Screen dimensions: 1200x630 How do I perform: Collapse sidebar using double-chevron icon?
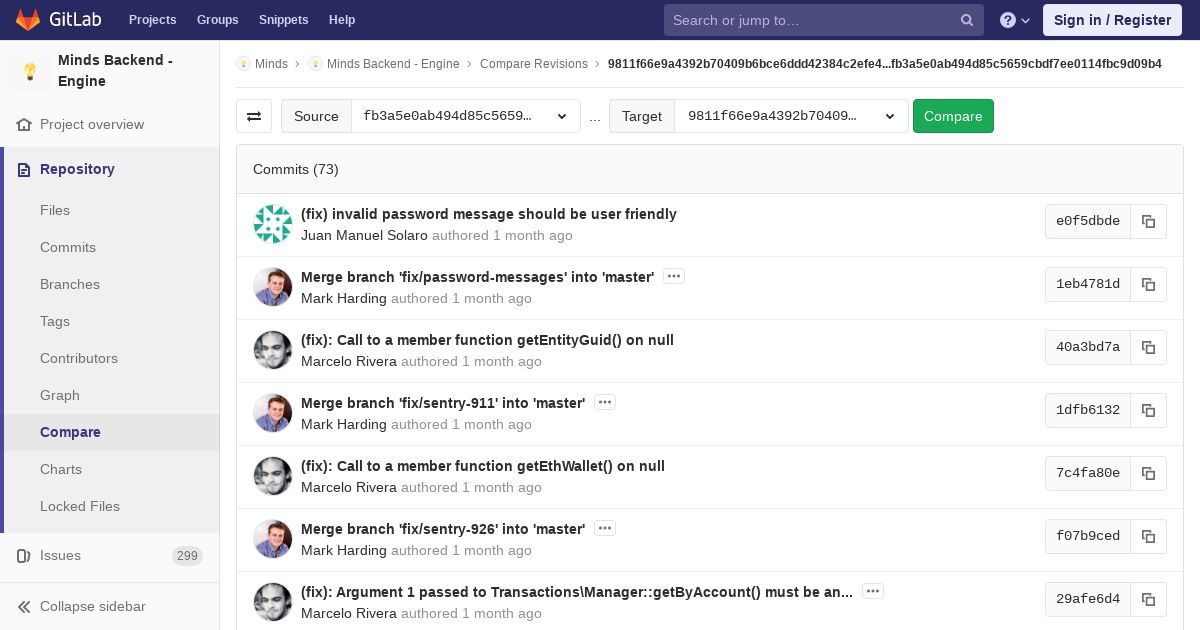pos(25,606)
